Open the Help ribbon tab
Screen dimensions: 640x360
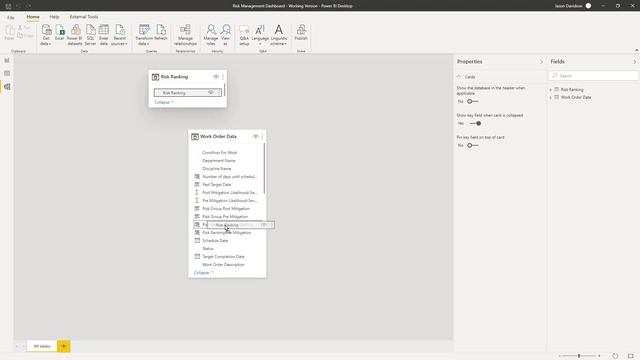coord(54,17)
